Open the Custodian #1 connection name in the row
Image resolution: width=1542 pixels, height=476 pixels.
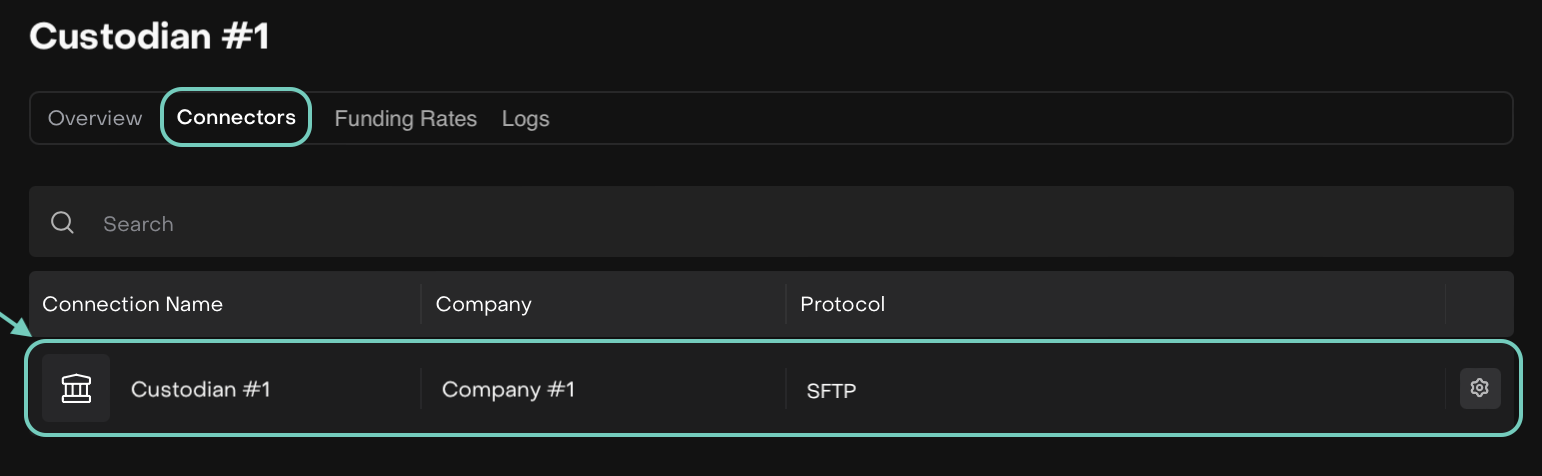point(200,389)
